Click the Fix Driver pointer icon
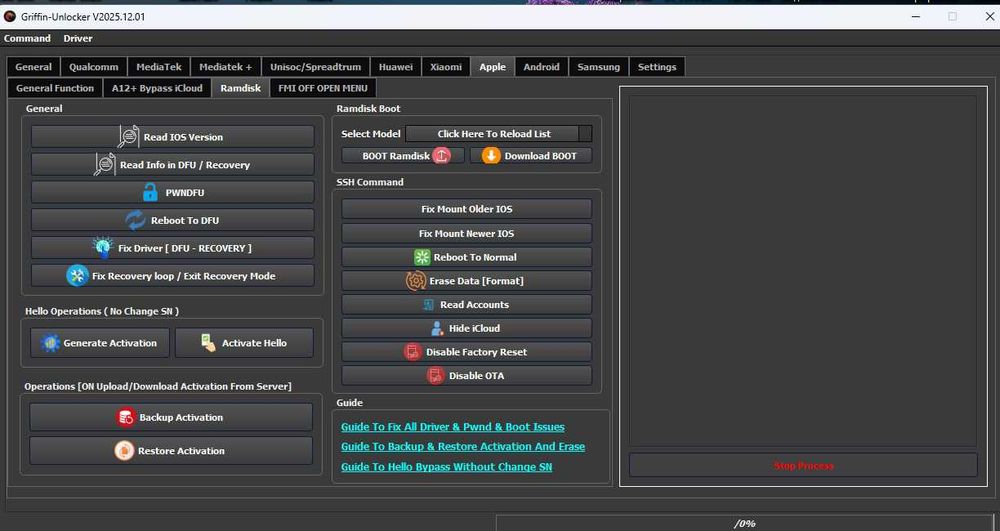 click(x=103, y=247)
